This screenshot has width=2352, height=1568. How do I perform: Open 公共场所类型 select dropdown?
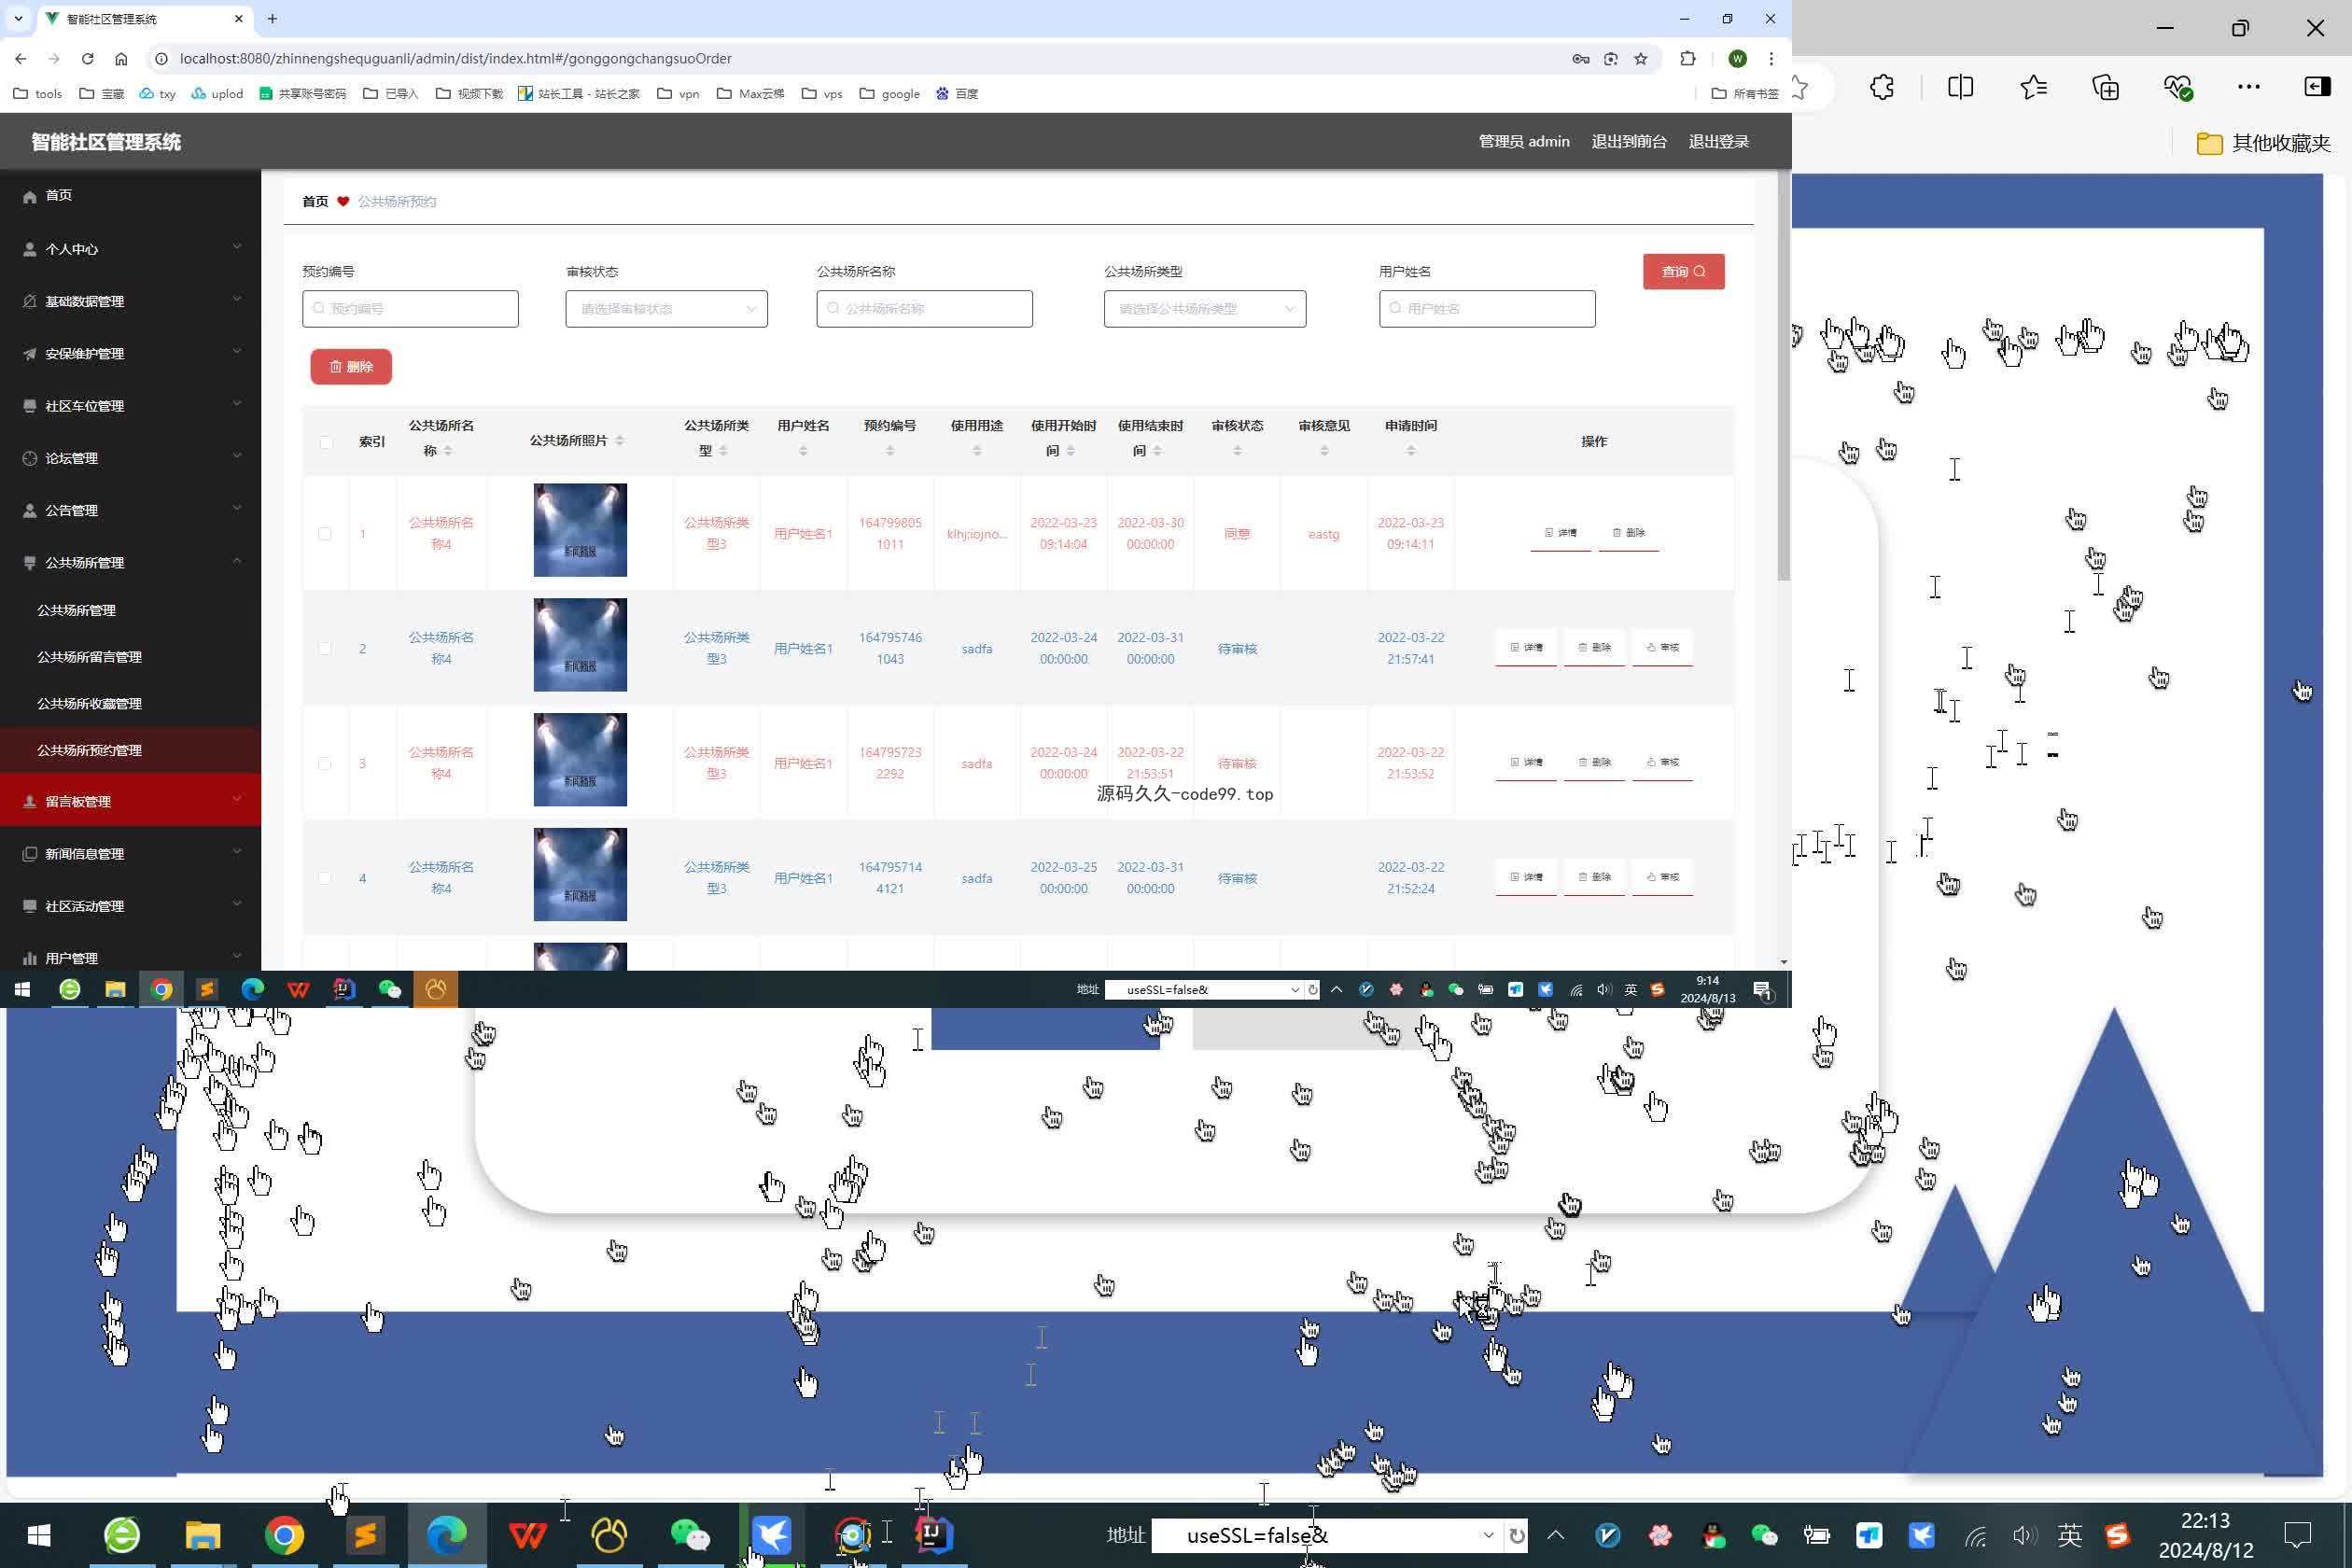pyautogui.click(x=1205, y=309)
